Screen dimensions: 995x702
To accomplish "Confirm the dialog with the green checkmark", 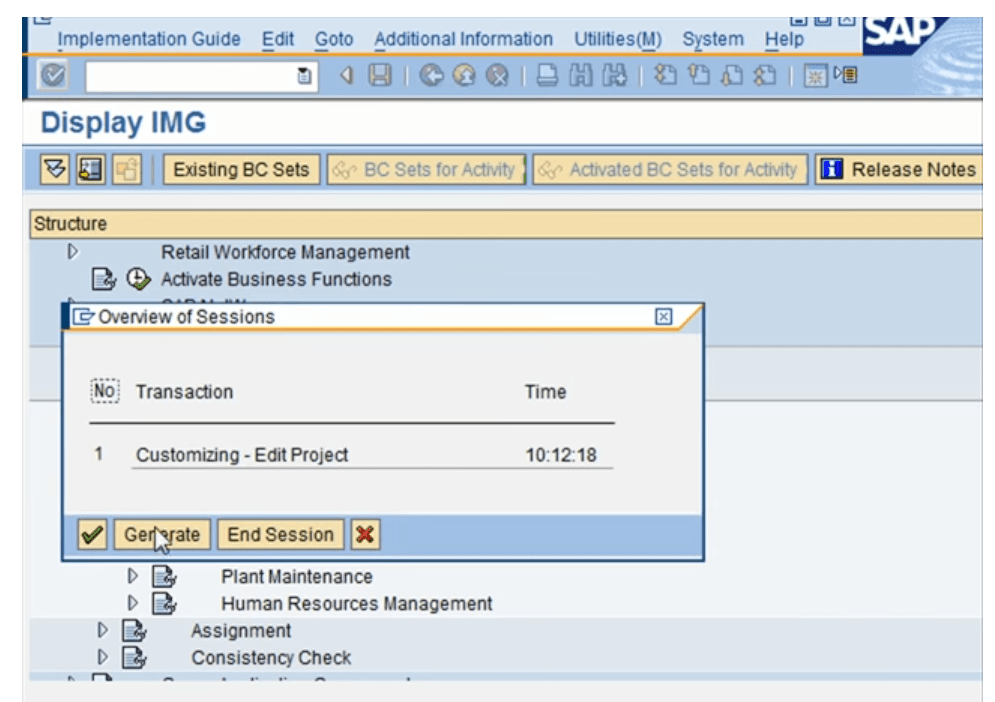I will [92, 533].
